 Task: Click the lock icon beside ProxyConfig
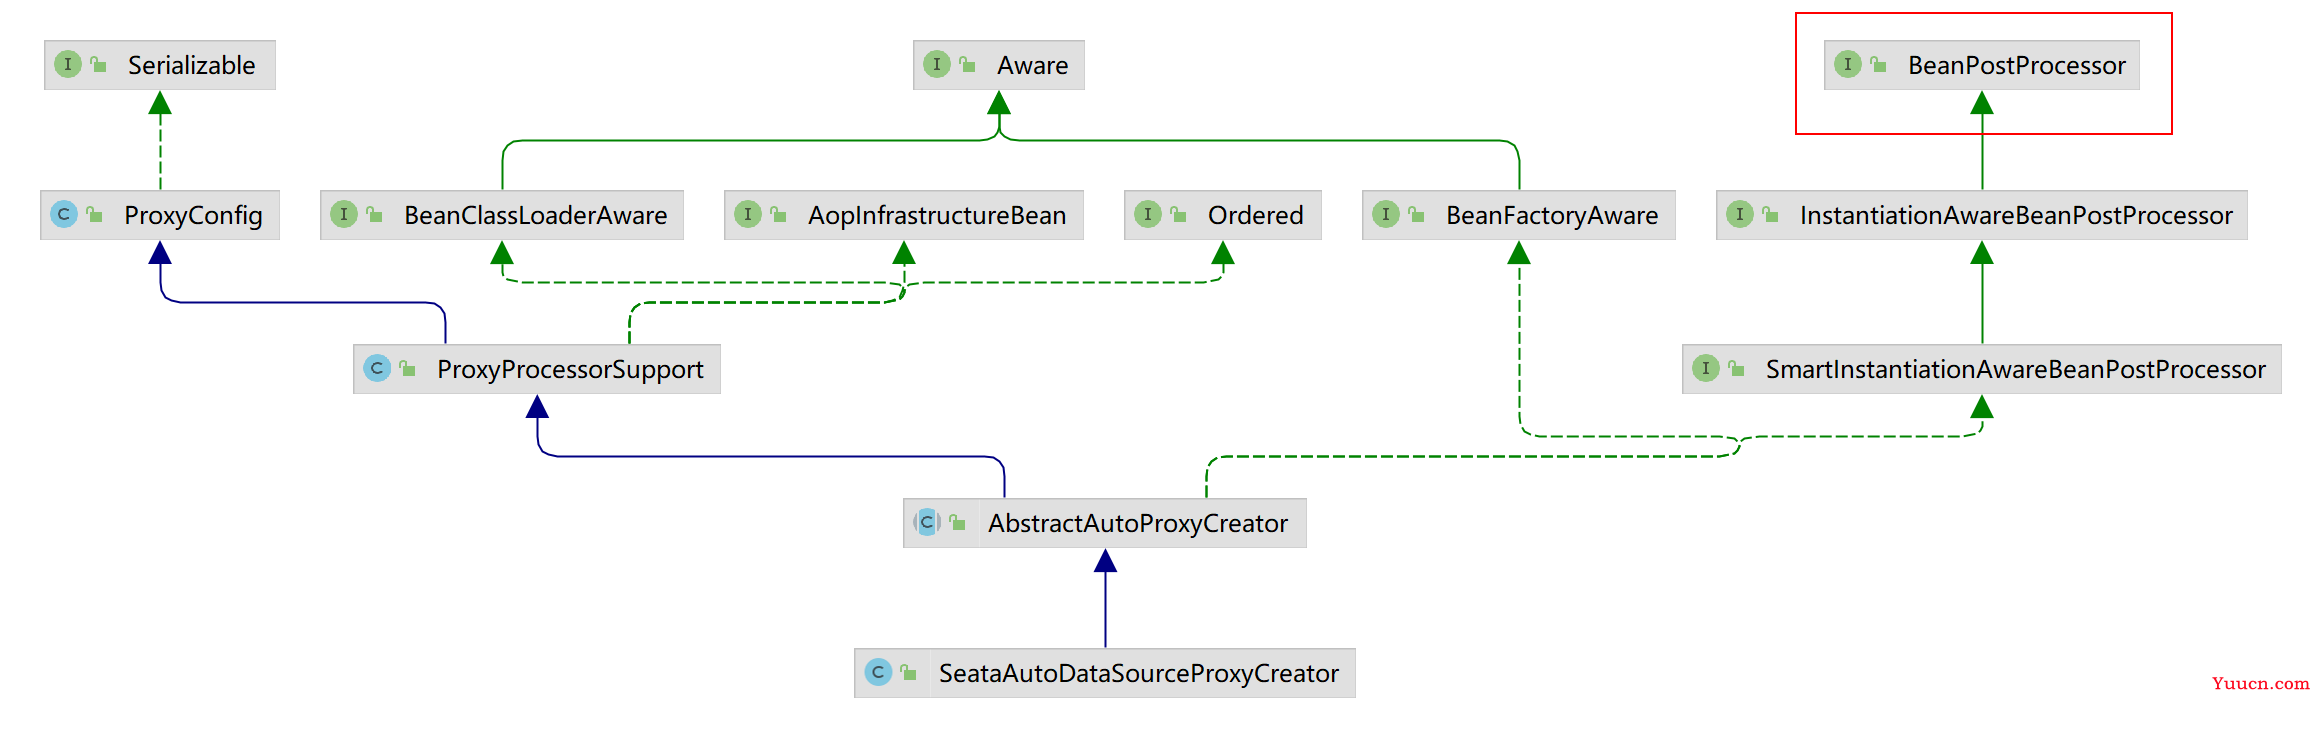tap(94, 215)
